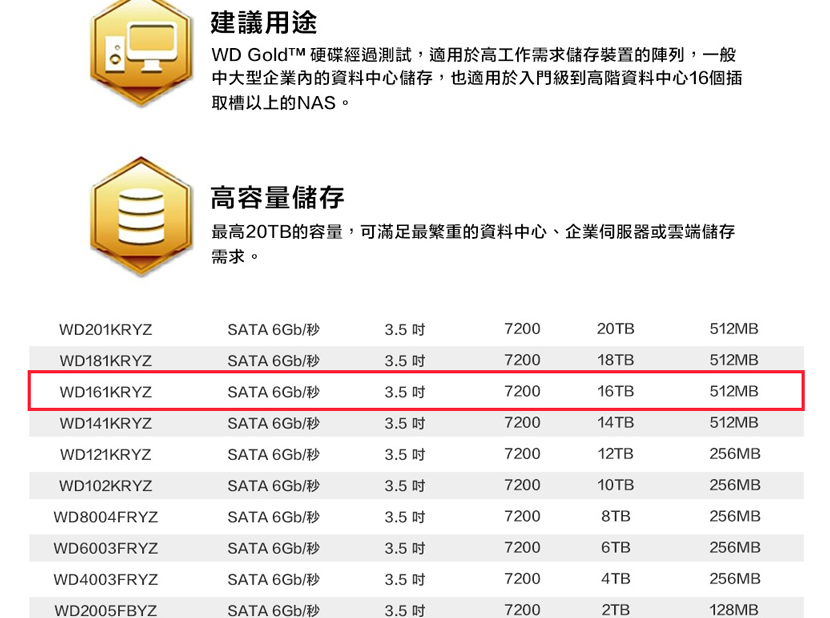The height and width of the screenshot is (618, 830).
Task: Click the 8TB capacity cell
Action: pos(615,516)
